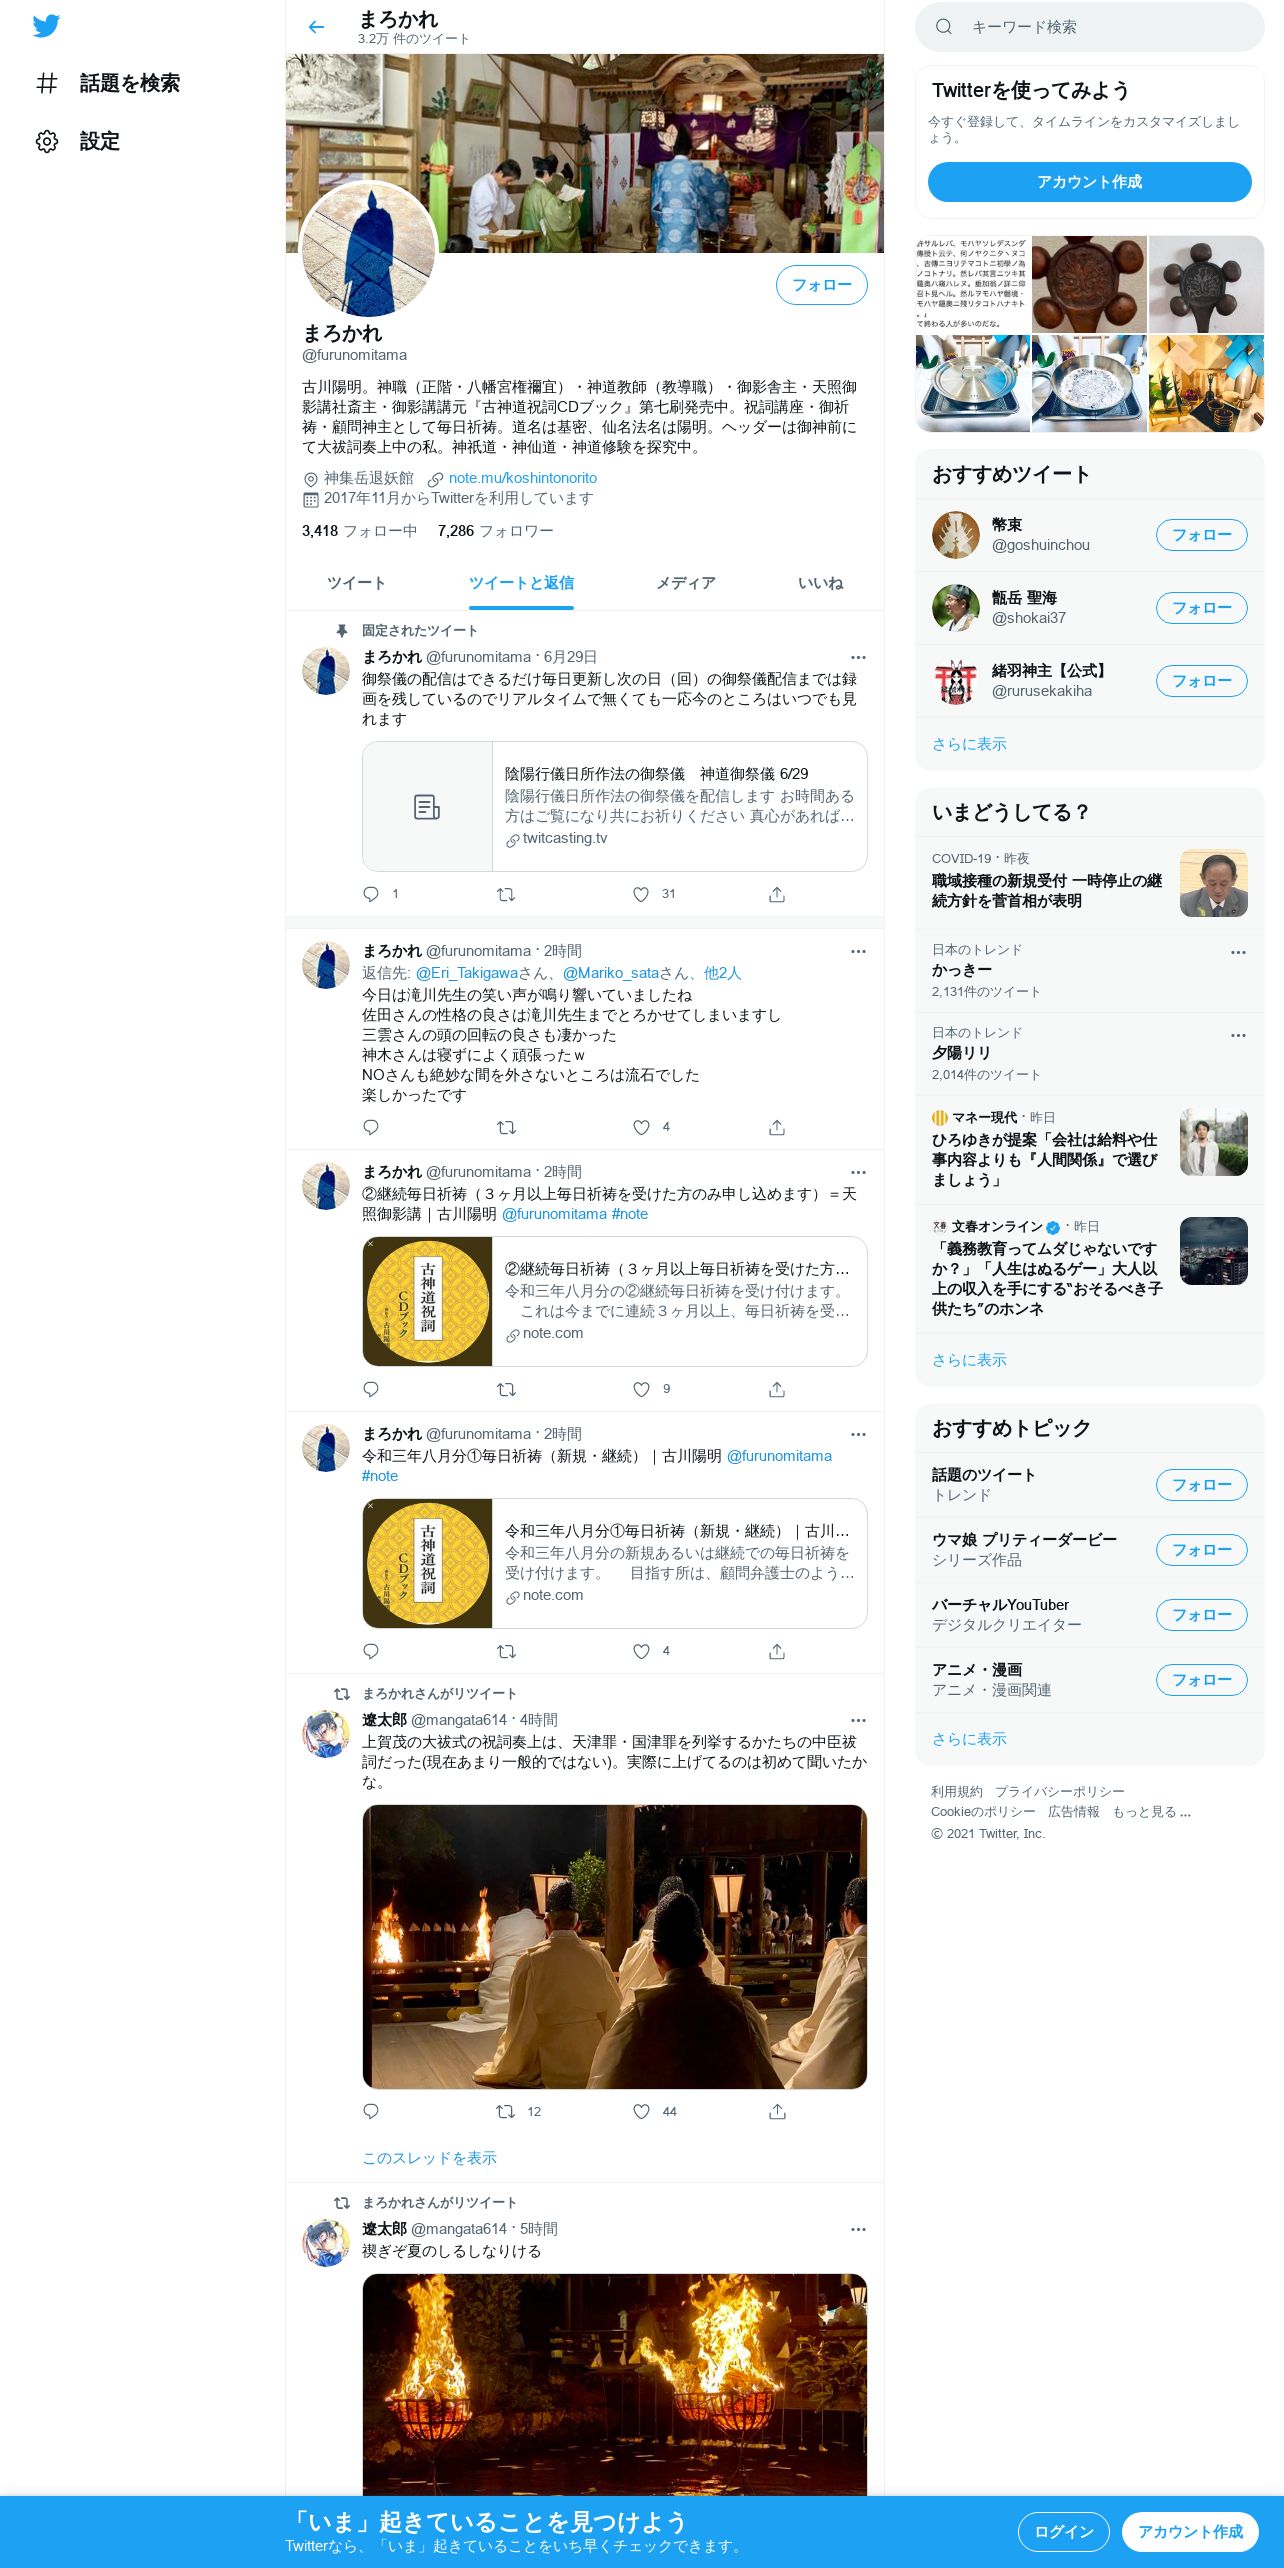Reply to the pinned 6月29日 tweet
Screen dimensions: 1284x2568
click(x=371, y=894)
